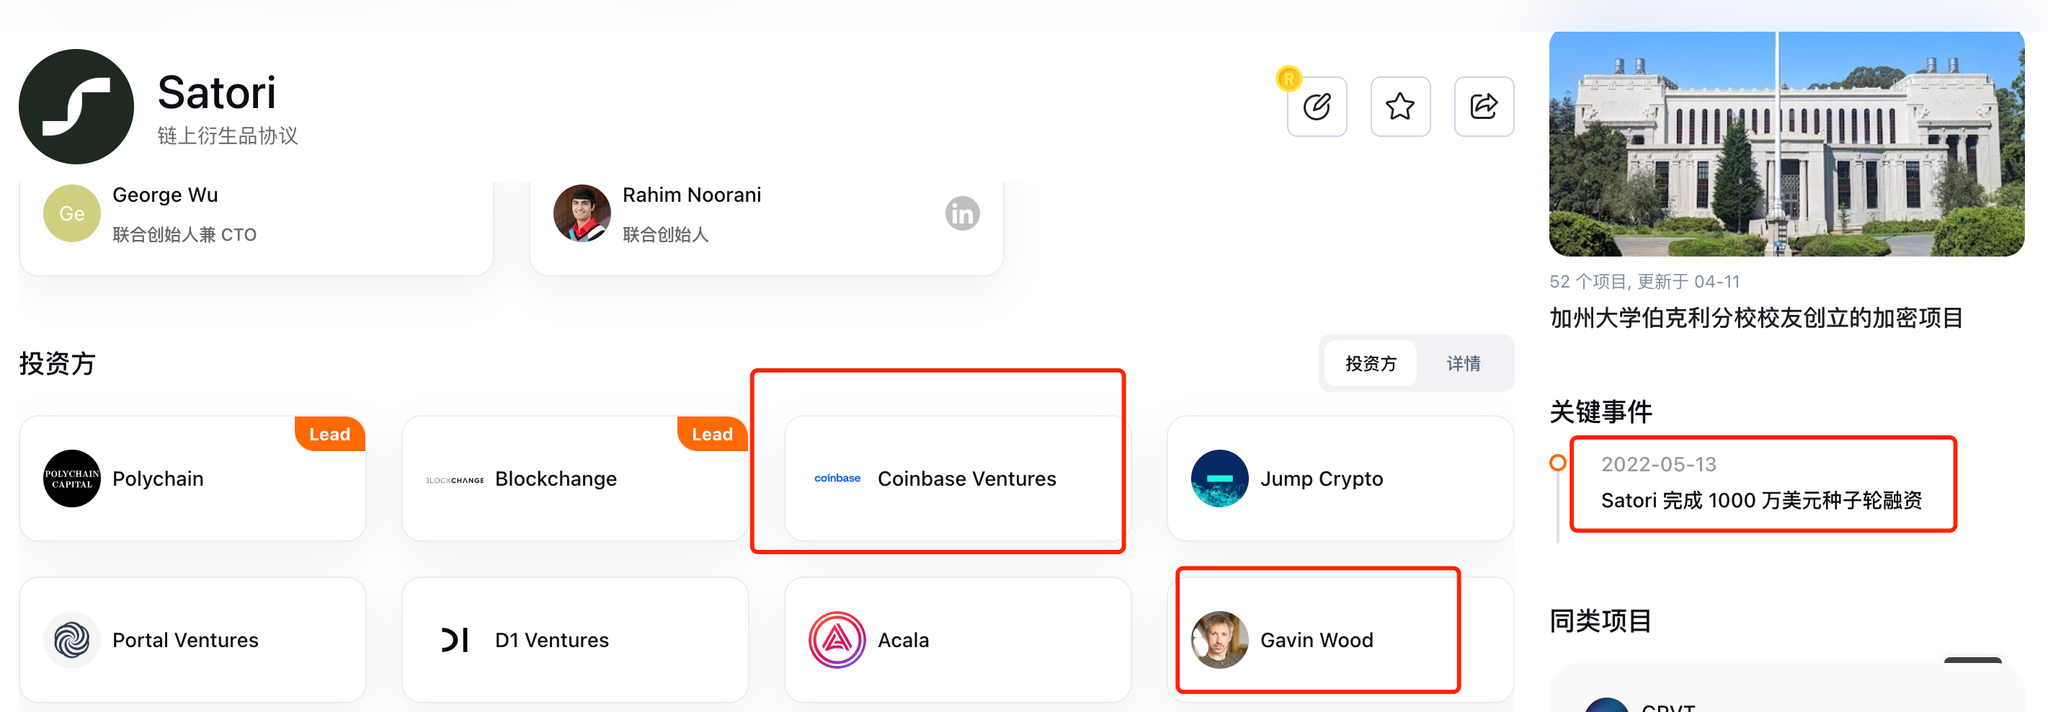The height and width of the screenshot is (712, 2048).
Task: Click the edit pencil icon
Action: 1316,106
